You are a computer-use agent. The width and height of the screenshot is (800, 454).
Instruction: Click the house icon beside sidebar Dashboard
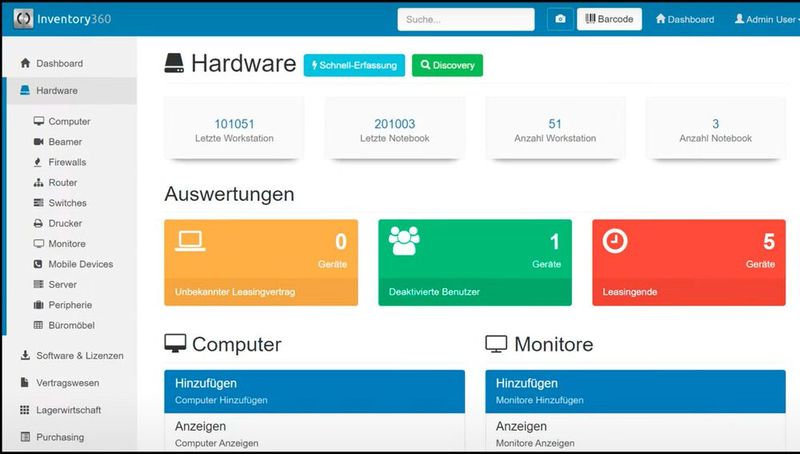point(25,63)
